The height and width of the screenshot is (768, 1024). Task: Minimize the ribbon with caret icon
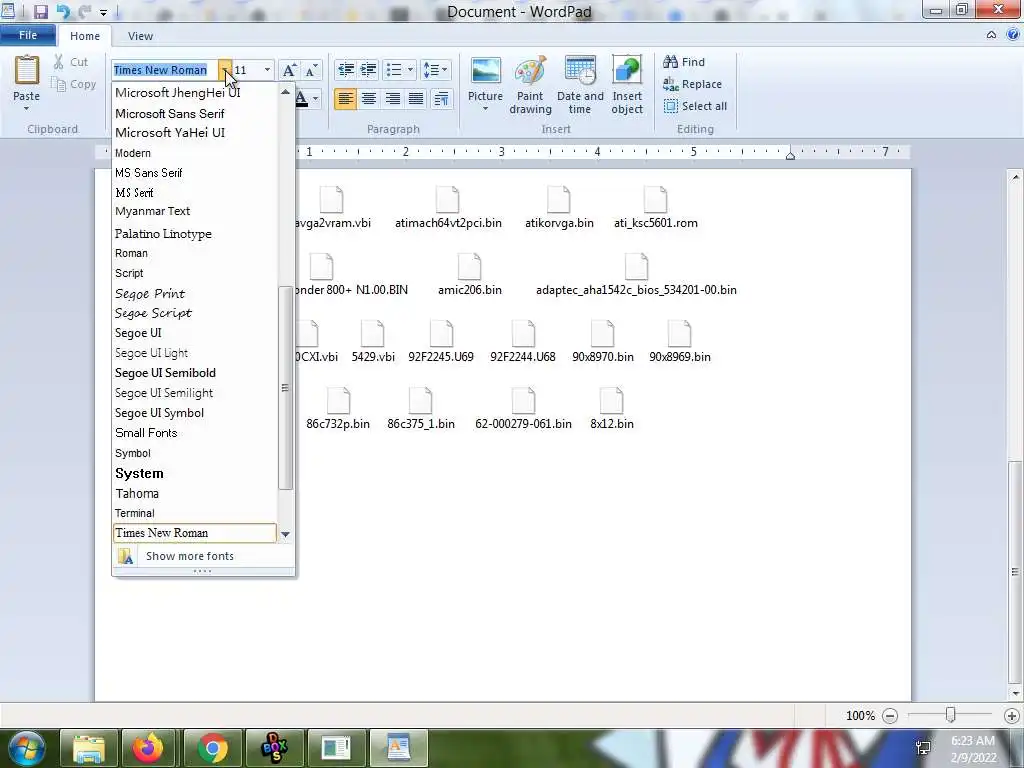pyautogui.click(x=991, y=35)
